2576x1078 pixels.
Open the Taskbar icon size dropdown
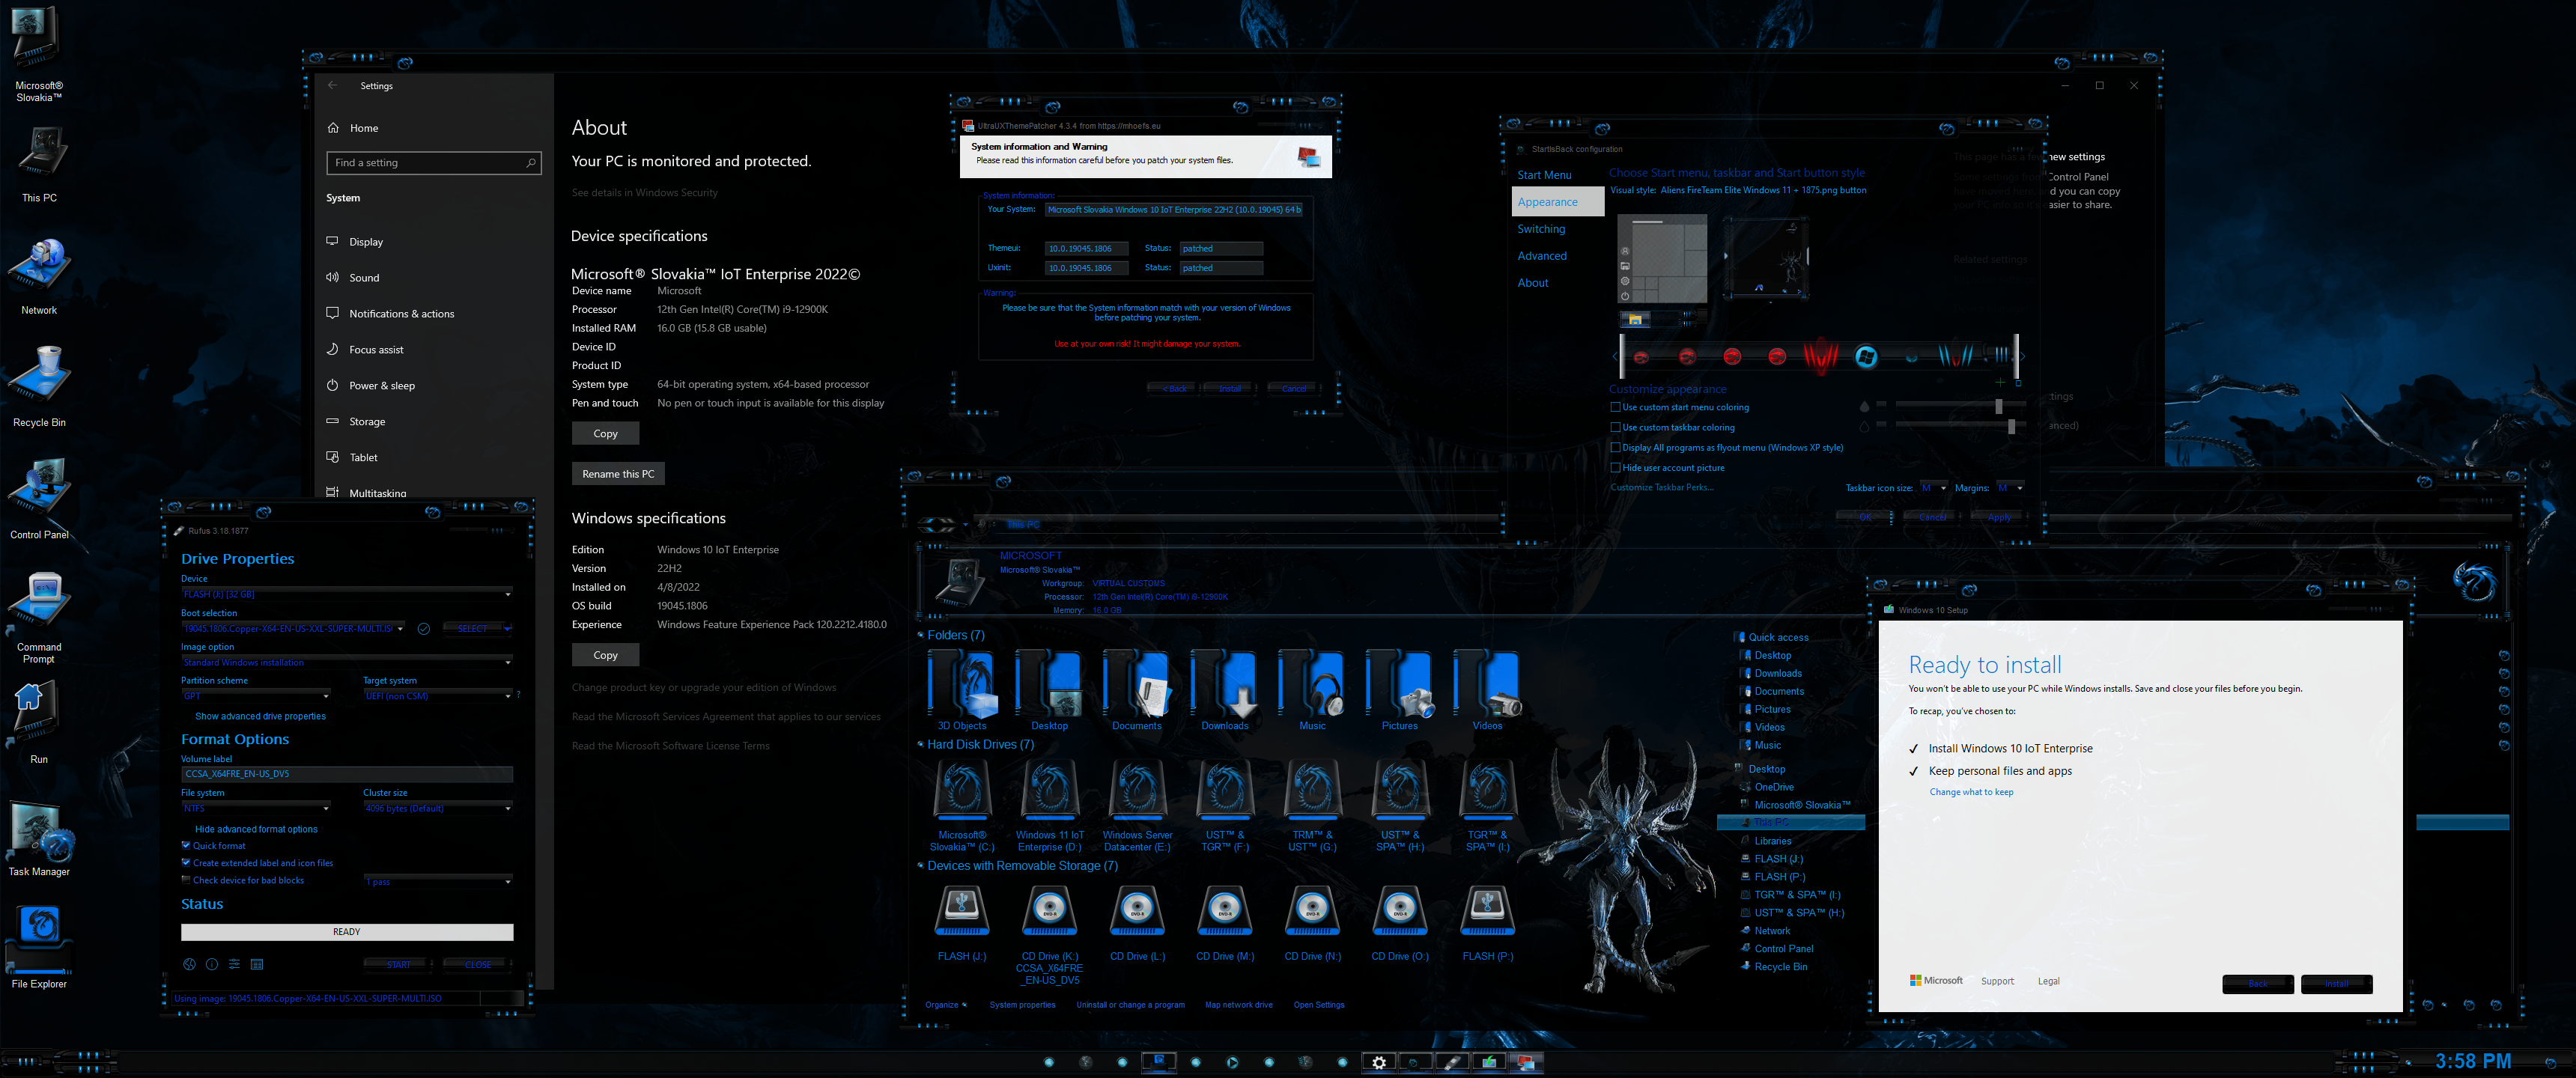(1934, 488)
